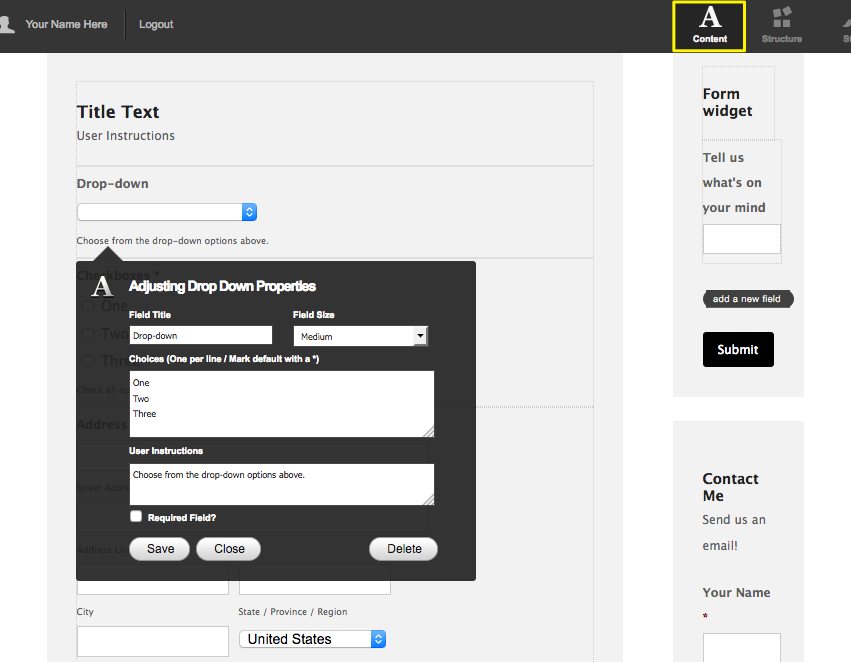Open the Field Size dropdown
Image resolution: width=851 pixels, height=662 pixels.
coord(360,336)
